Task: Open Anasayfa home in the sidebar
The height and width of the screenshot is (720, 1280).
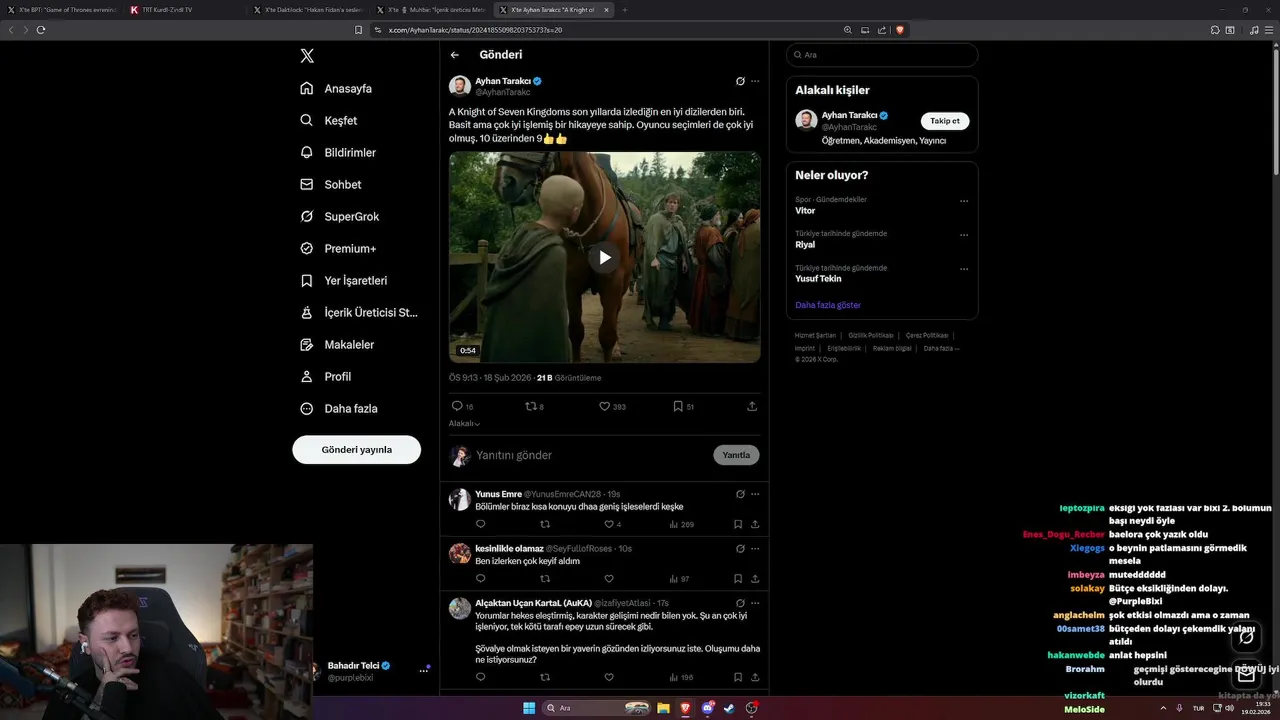Action: click(336, 88)
